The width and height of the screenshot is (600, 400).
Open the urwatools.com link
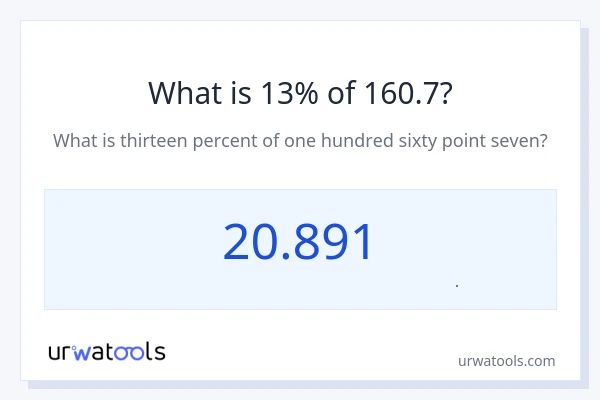[506, 360]
